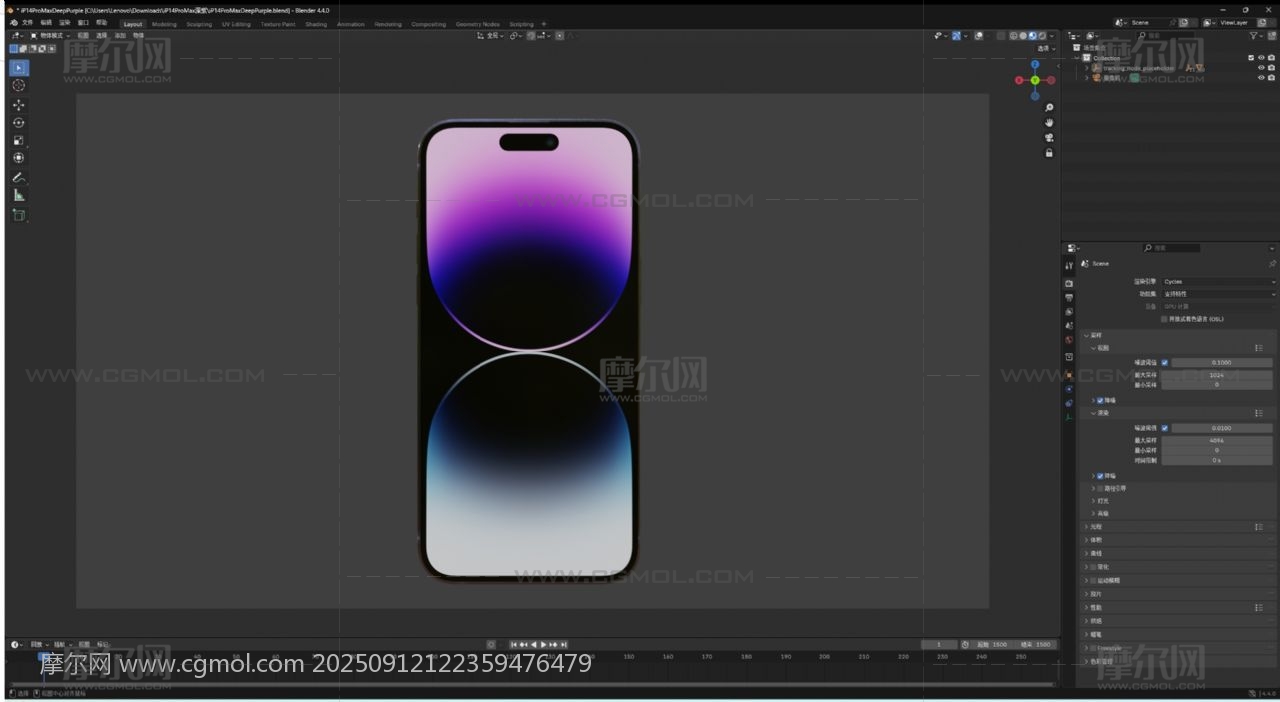This screenshot has width=1280, height=702.
Task: Select the Select Box tool
Action: 19,68
